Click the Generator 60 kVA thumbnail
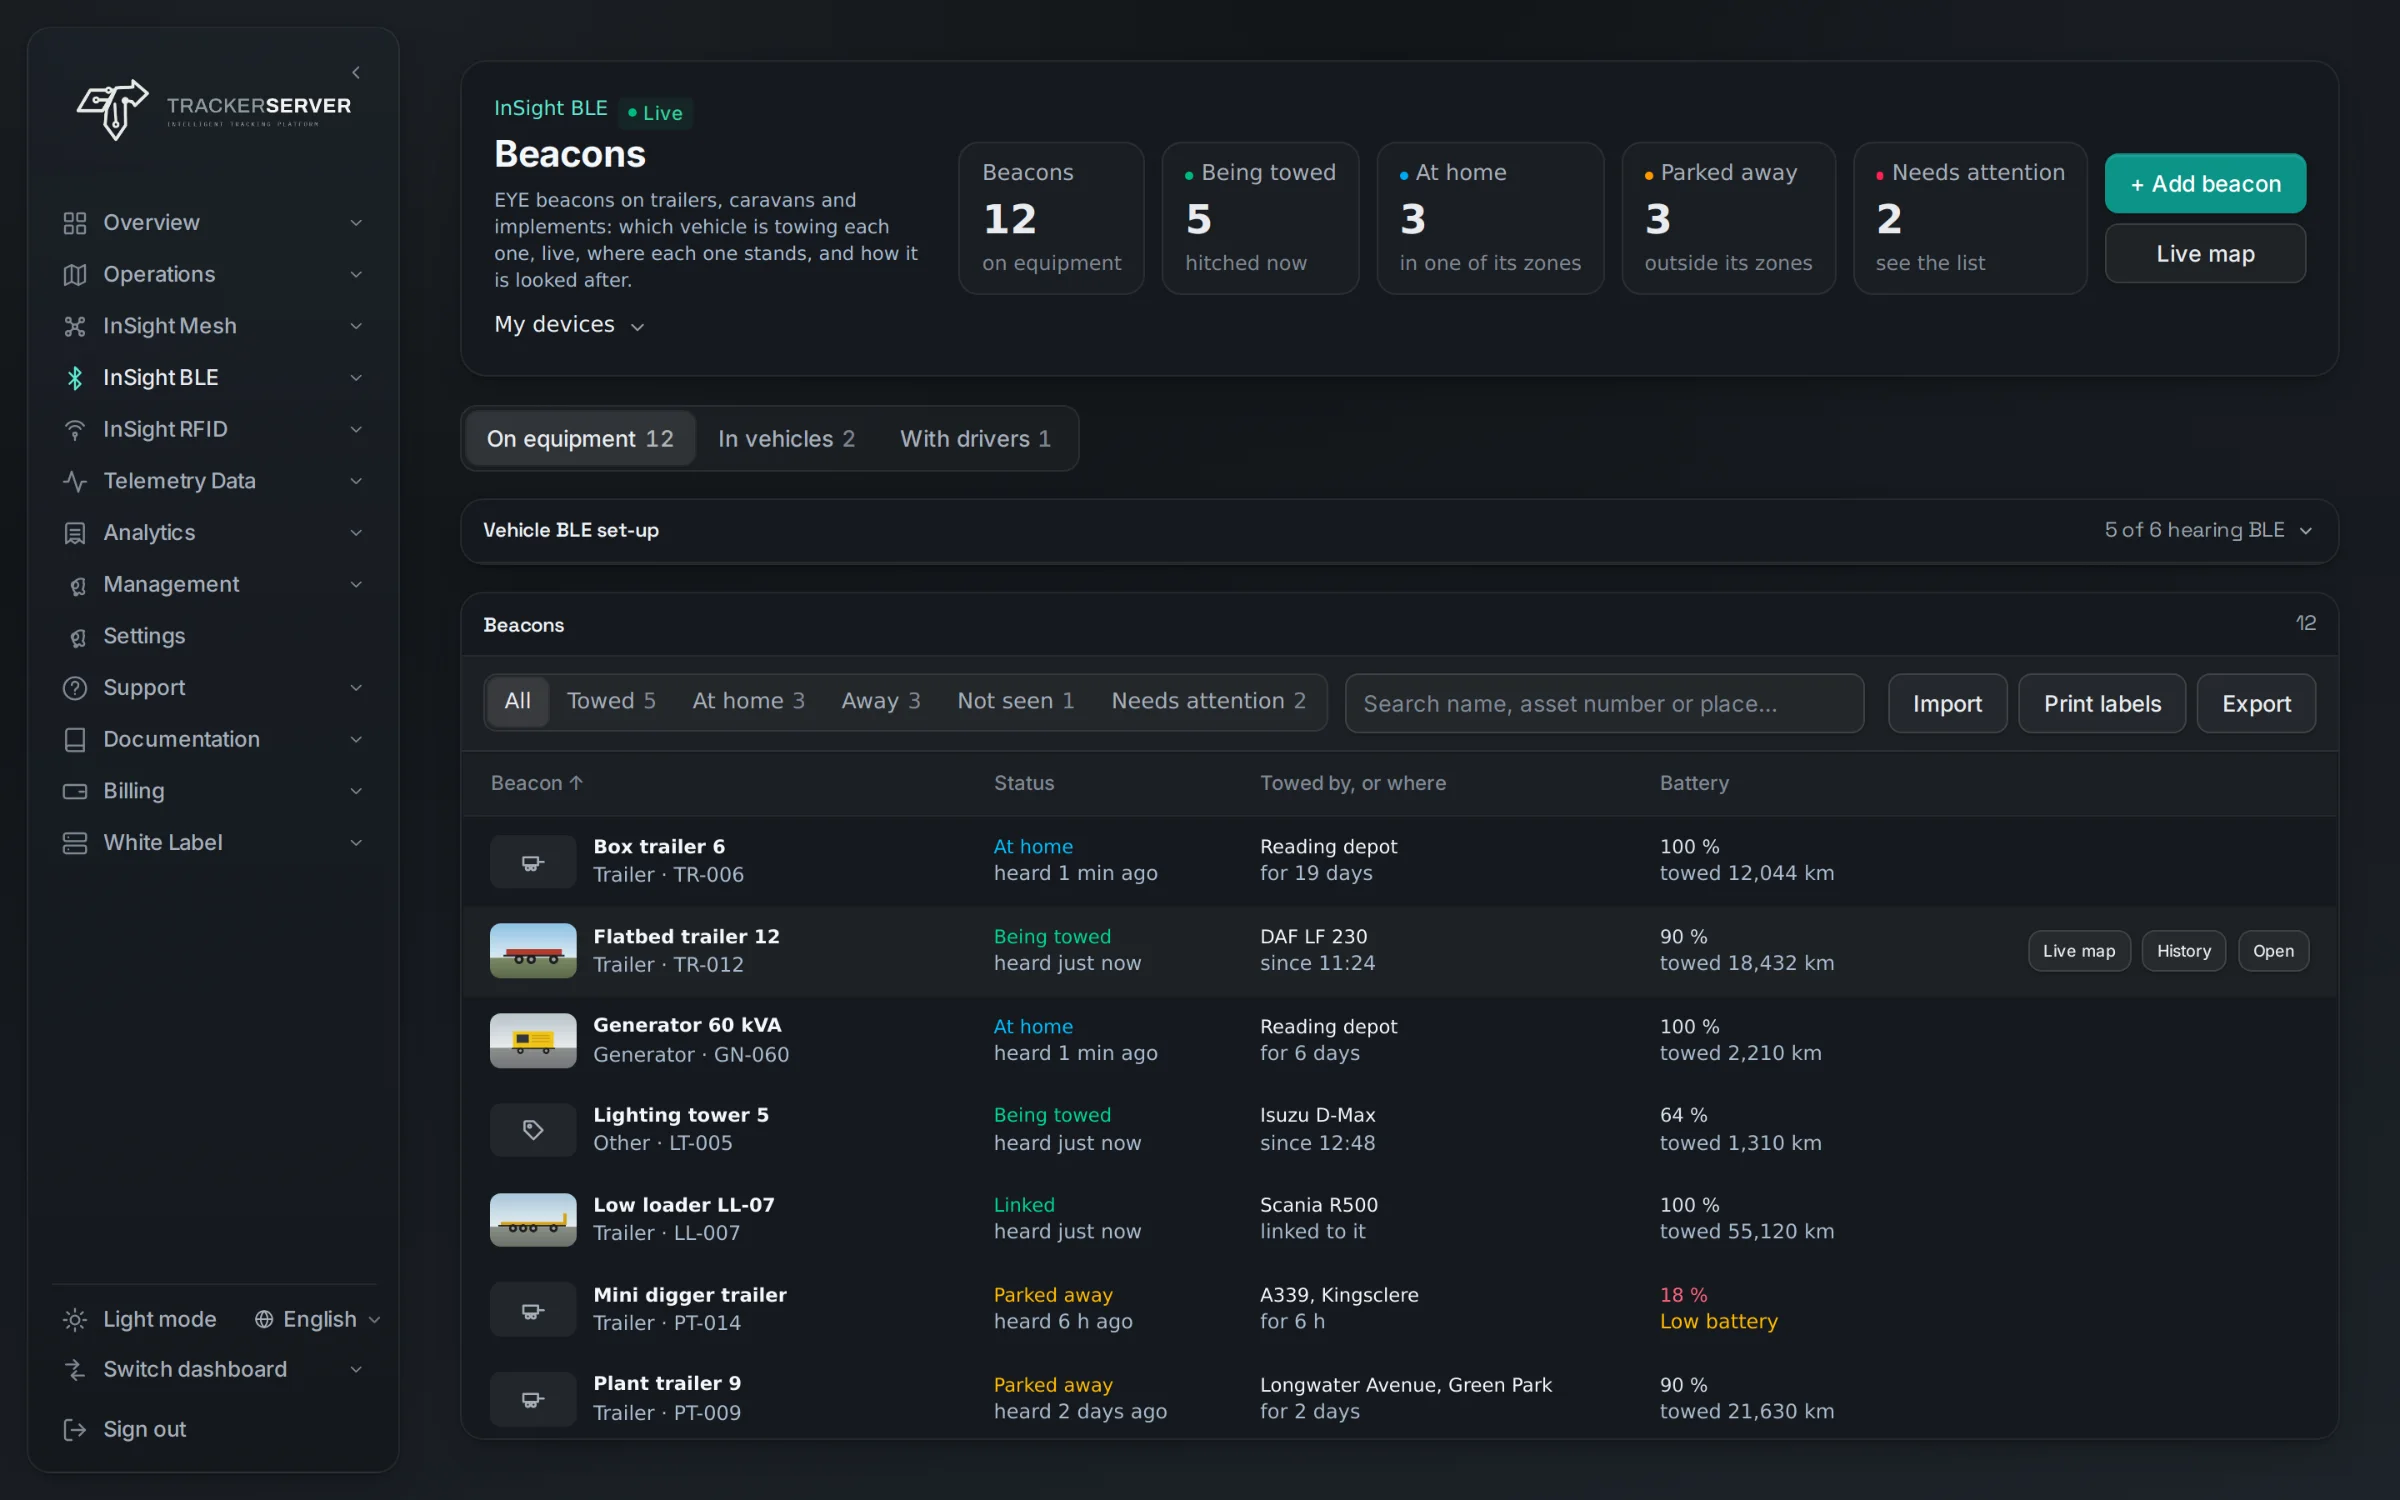 coord(533,1040)
